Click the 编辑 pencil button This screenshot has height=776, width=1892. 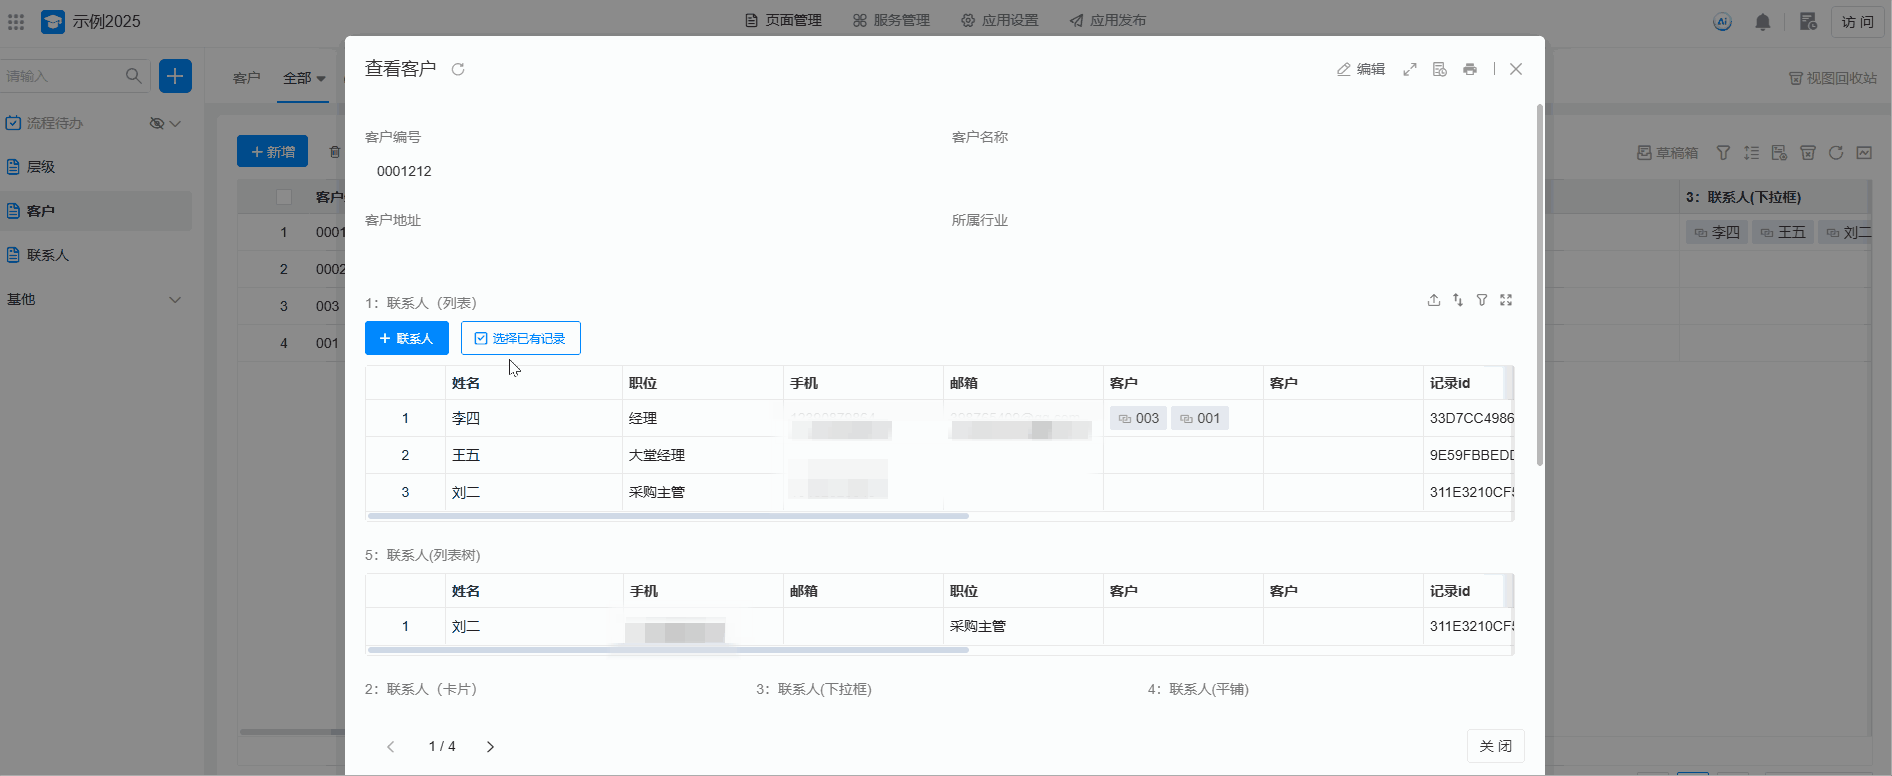(1361, 69)
